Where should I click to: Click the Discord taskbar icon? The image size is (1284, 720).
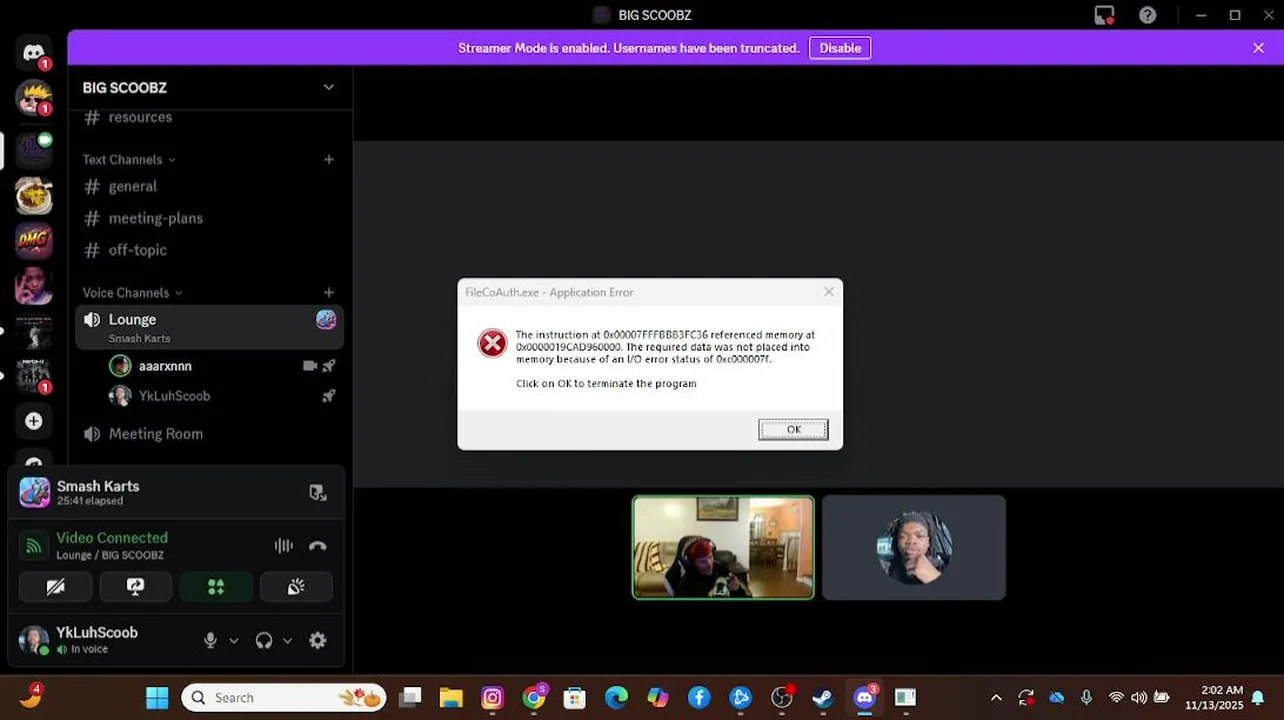865,697
